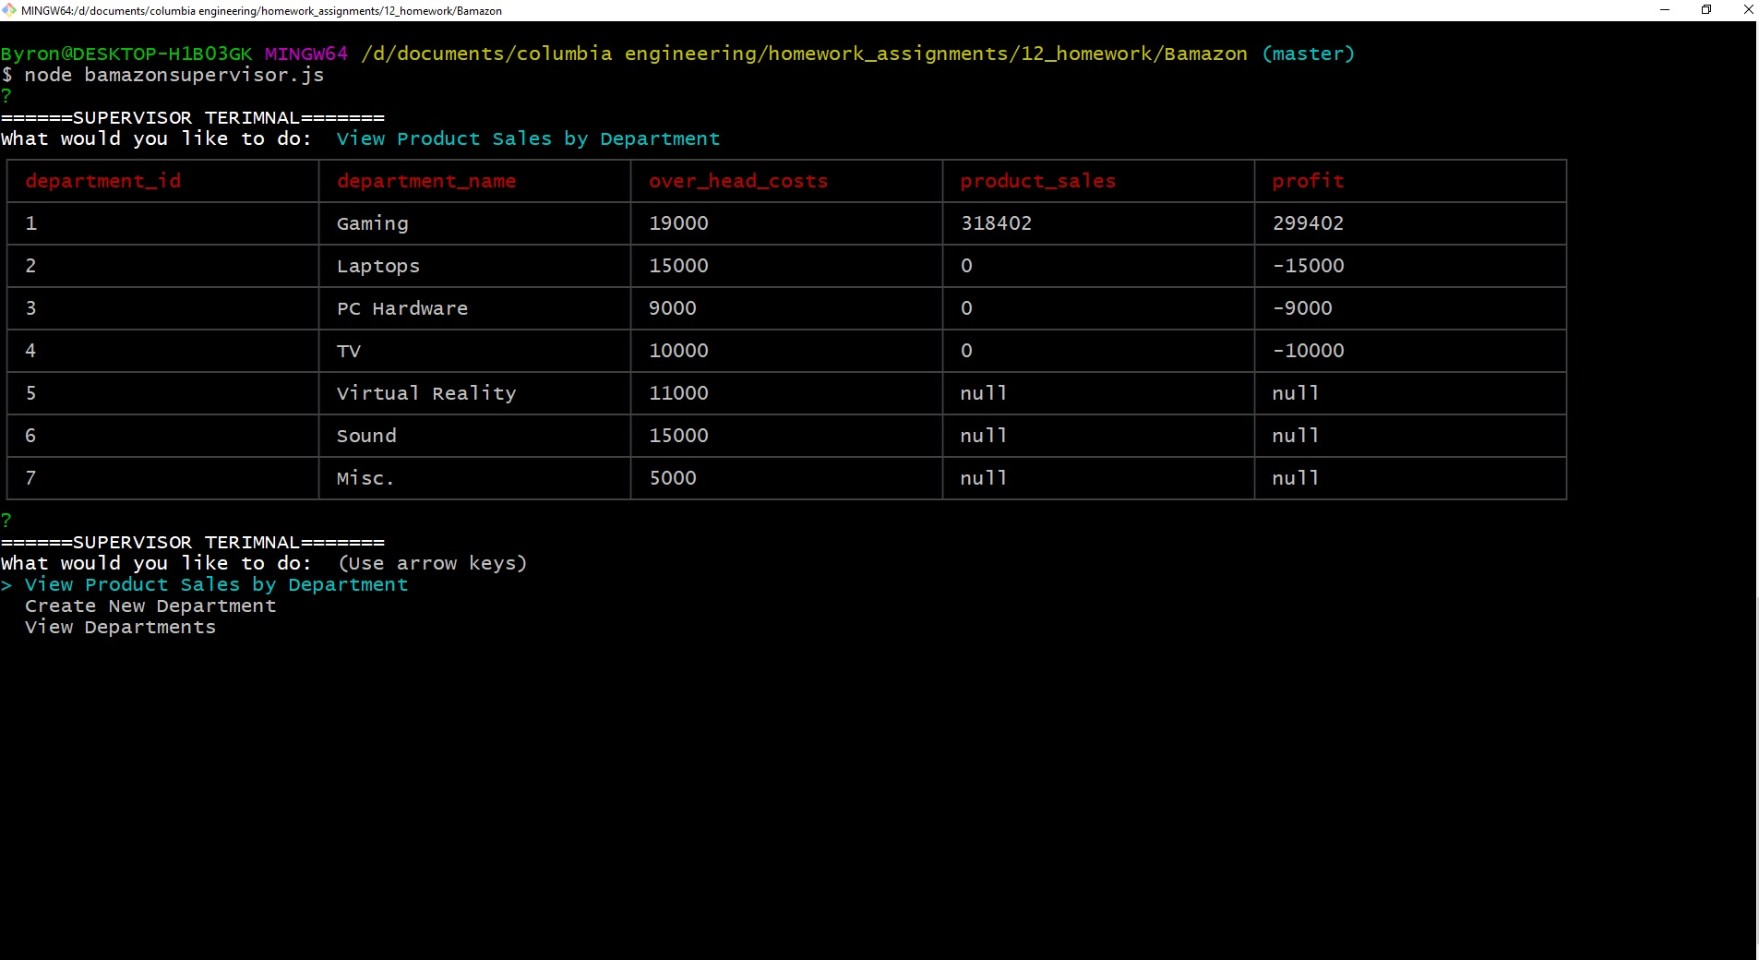Close the MINGW64 terminal window
Image resolution: width=1759 pixels, height=960 pixels.
1747,10
